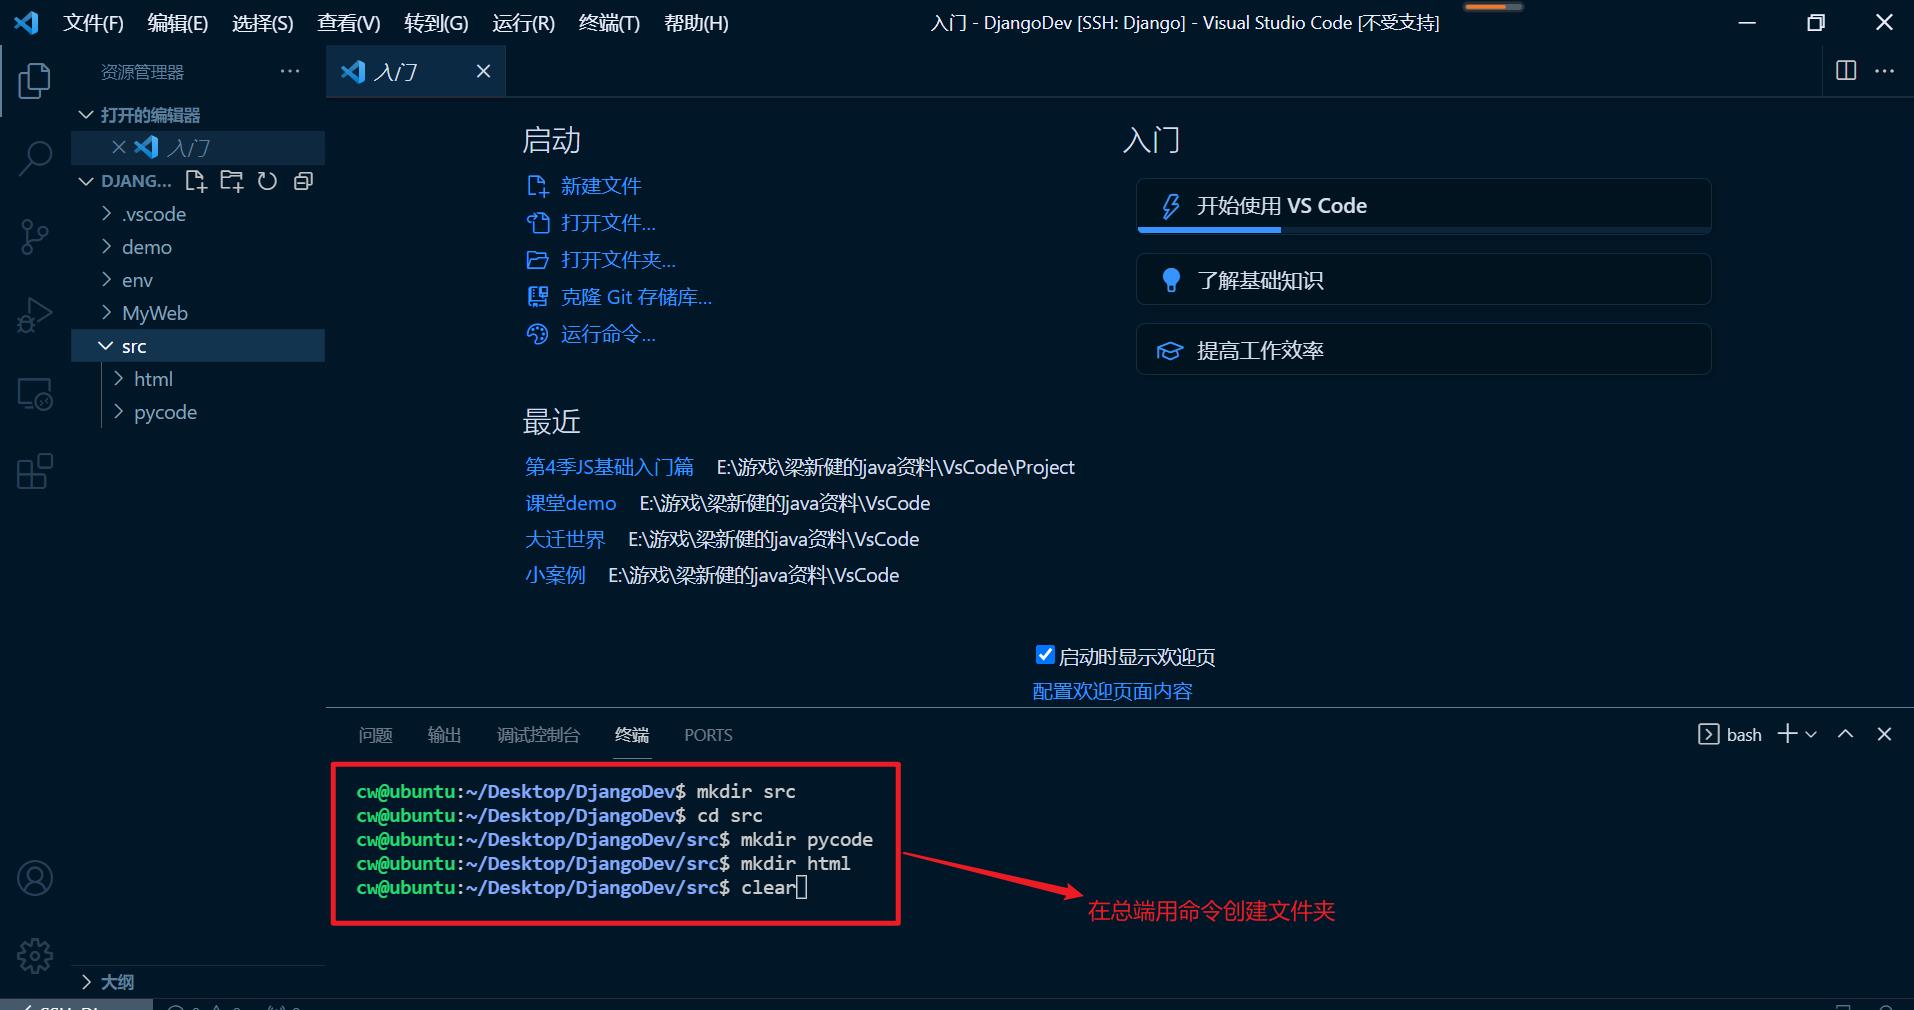Switch to the 输出 panel tab
Image resolution: width=1914 pixels, height=1010 pixels.
[444, 735]
